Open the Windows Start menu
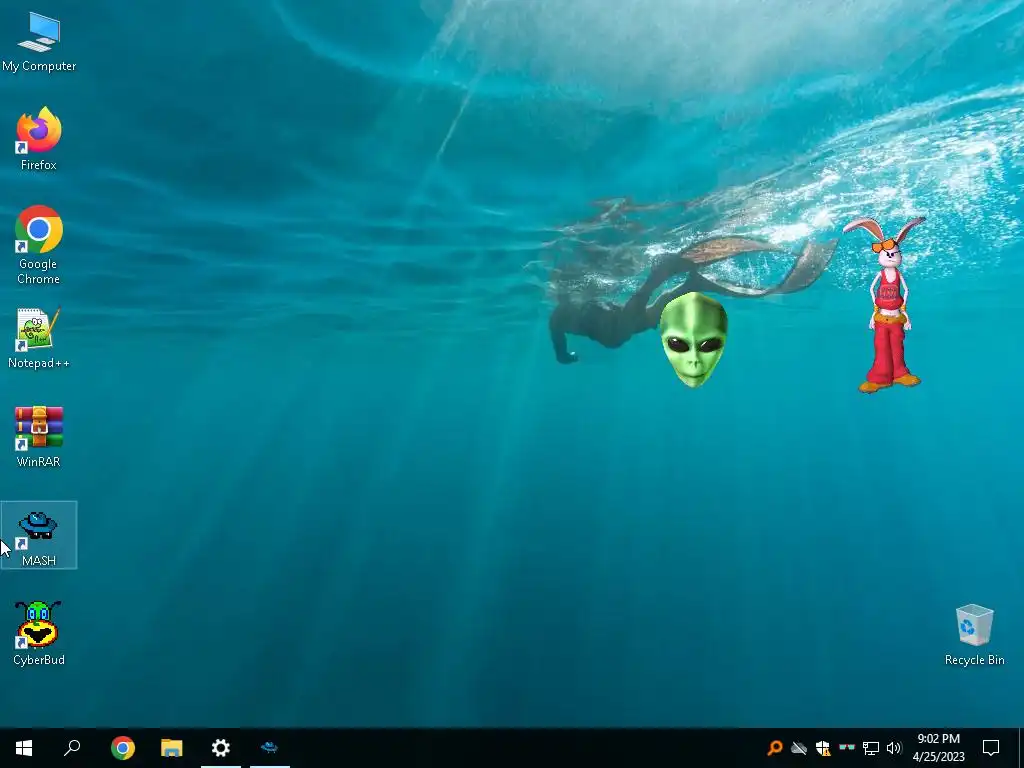Screen dimensions: 1024x768 (x=24, y=748)
